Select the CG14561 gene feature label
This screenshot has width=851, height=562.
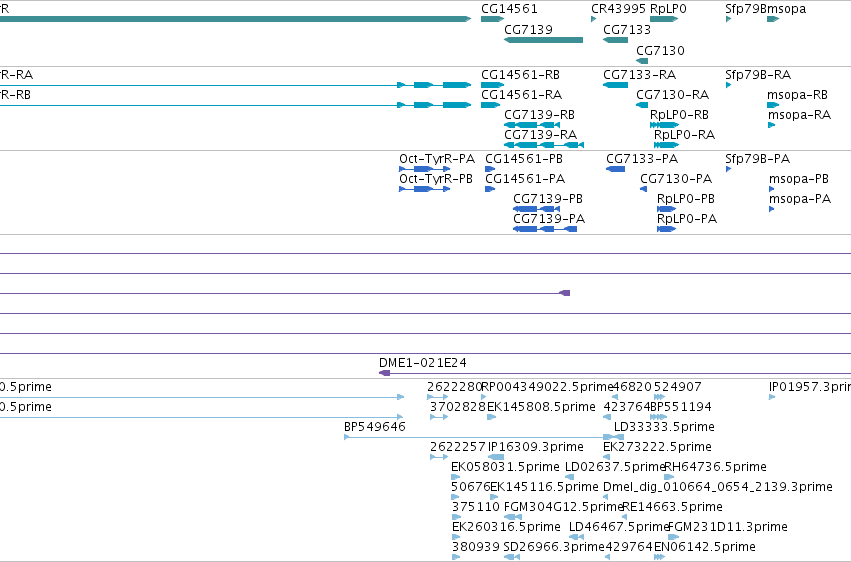(x=509, y=9)
